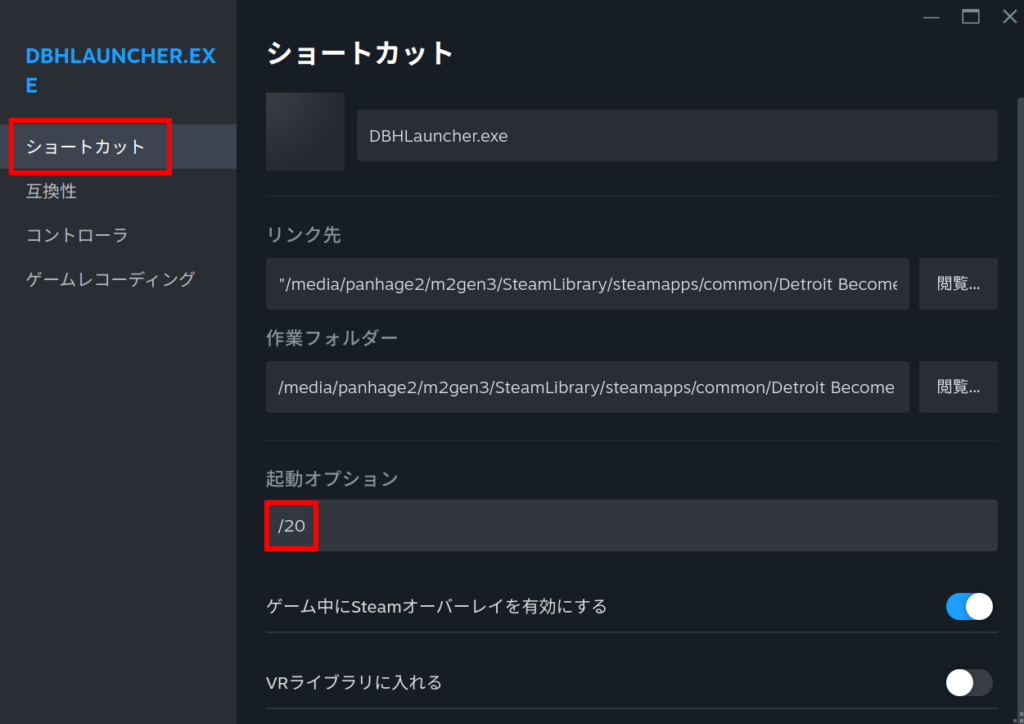Browse for the 作業フォルダー directory

tap(958, 387)
